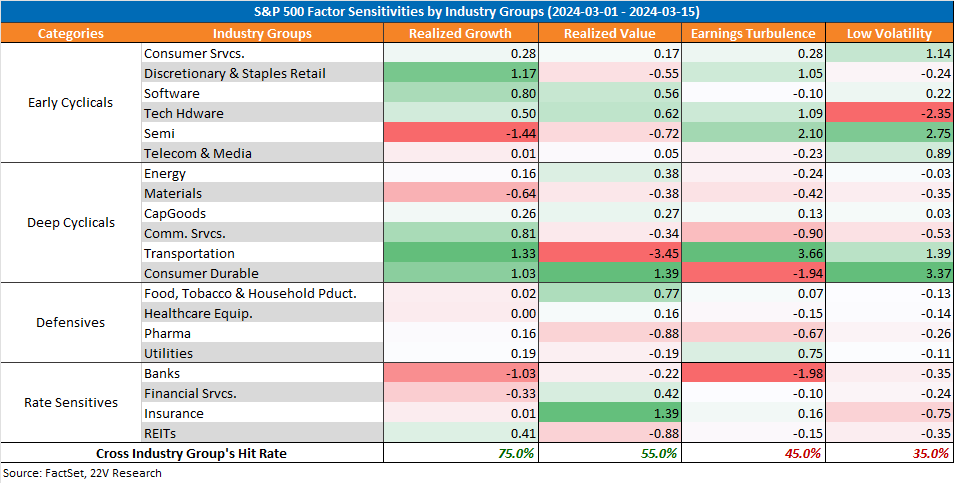Click the Early Cyclicals category cell

tap(71, 103)
